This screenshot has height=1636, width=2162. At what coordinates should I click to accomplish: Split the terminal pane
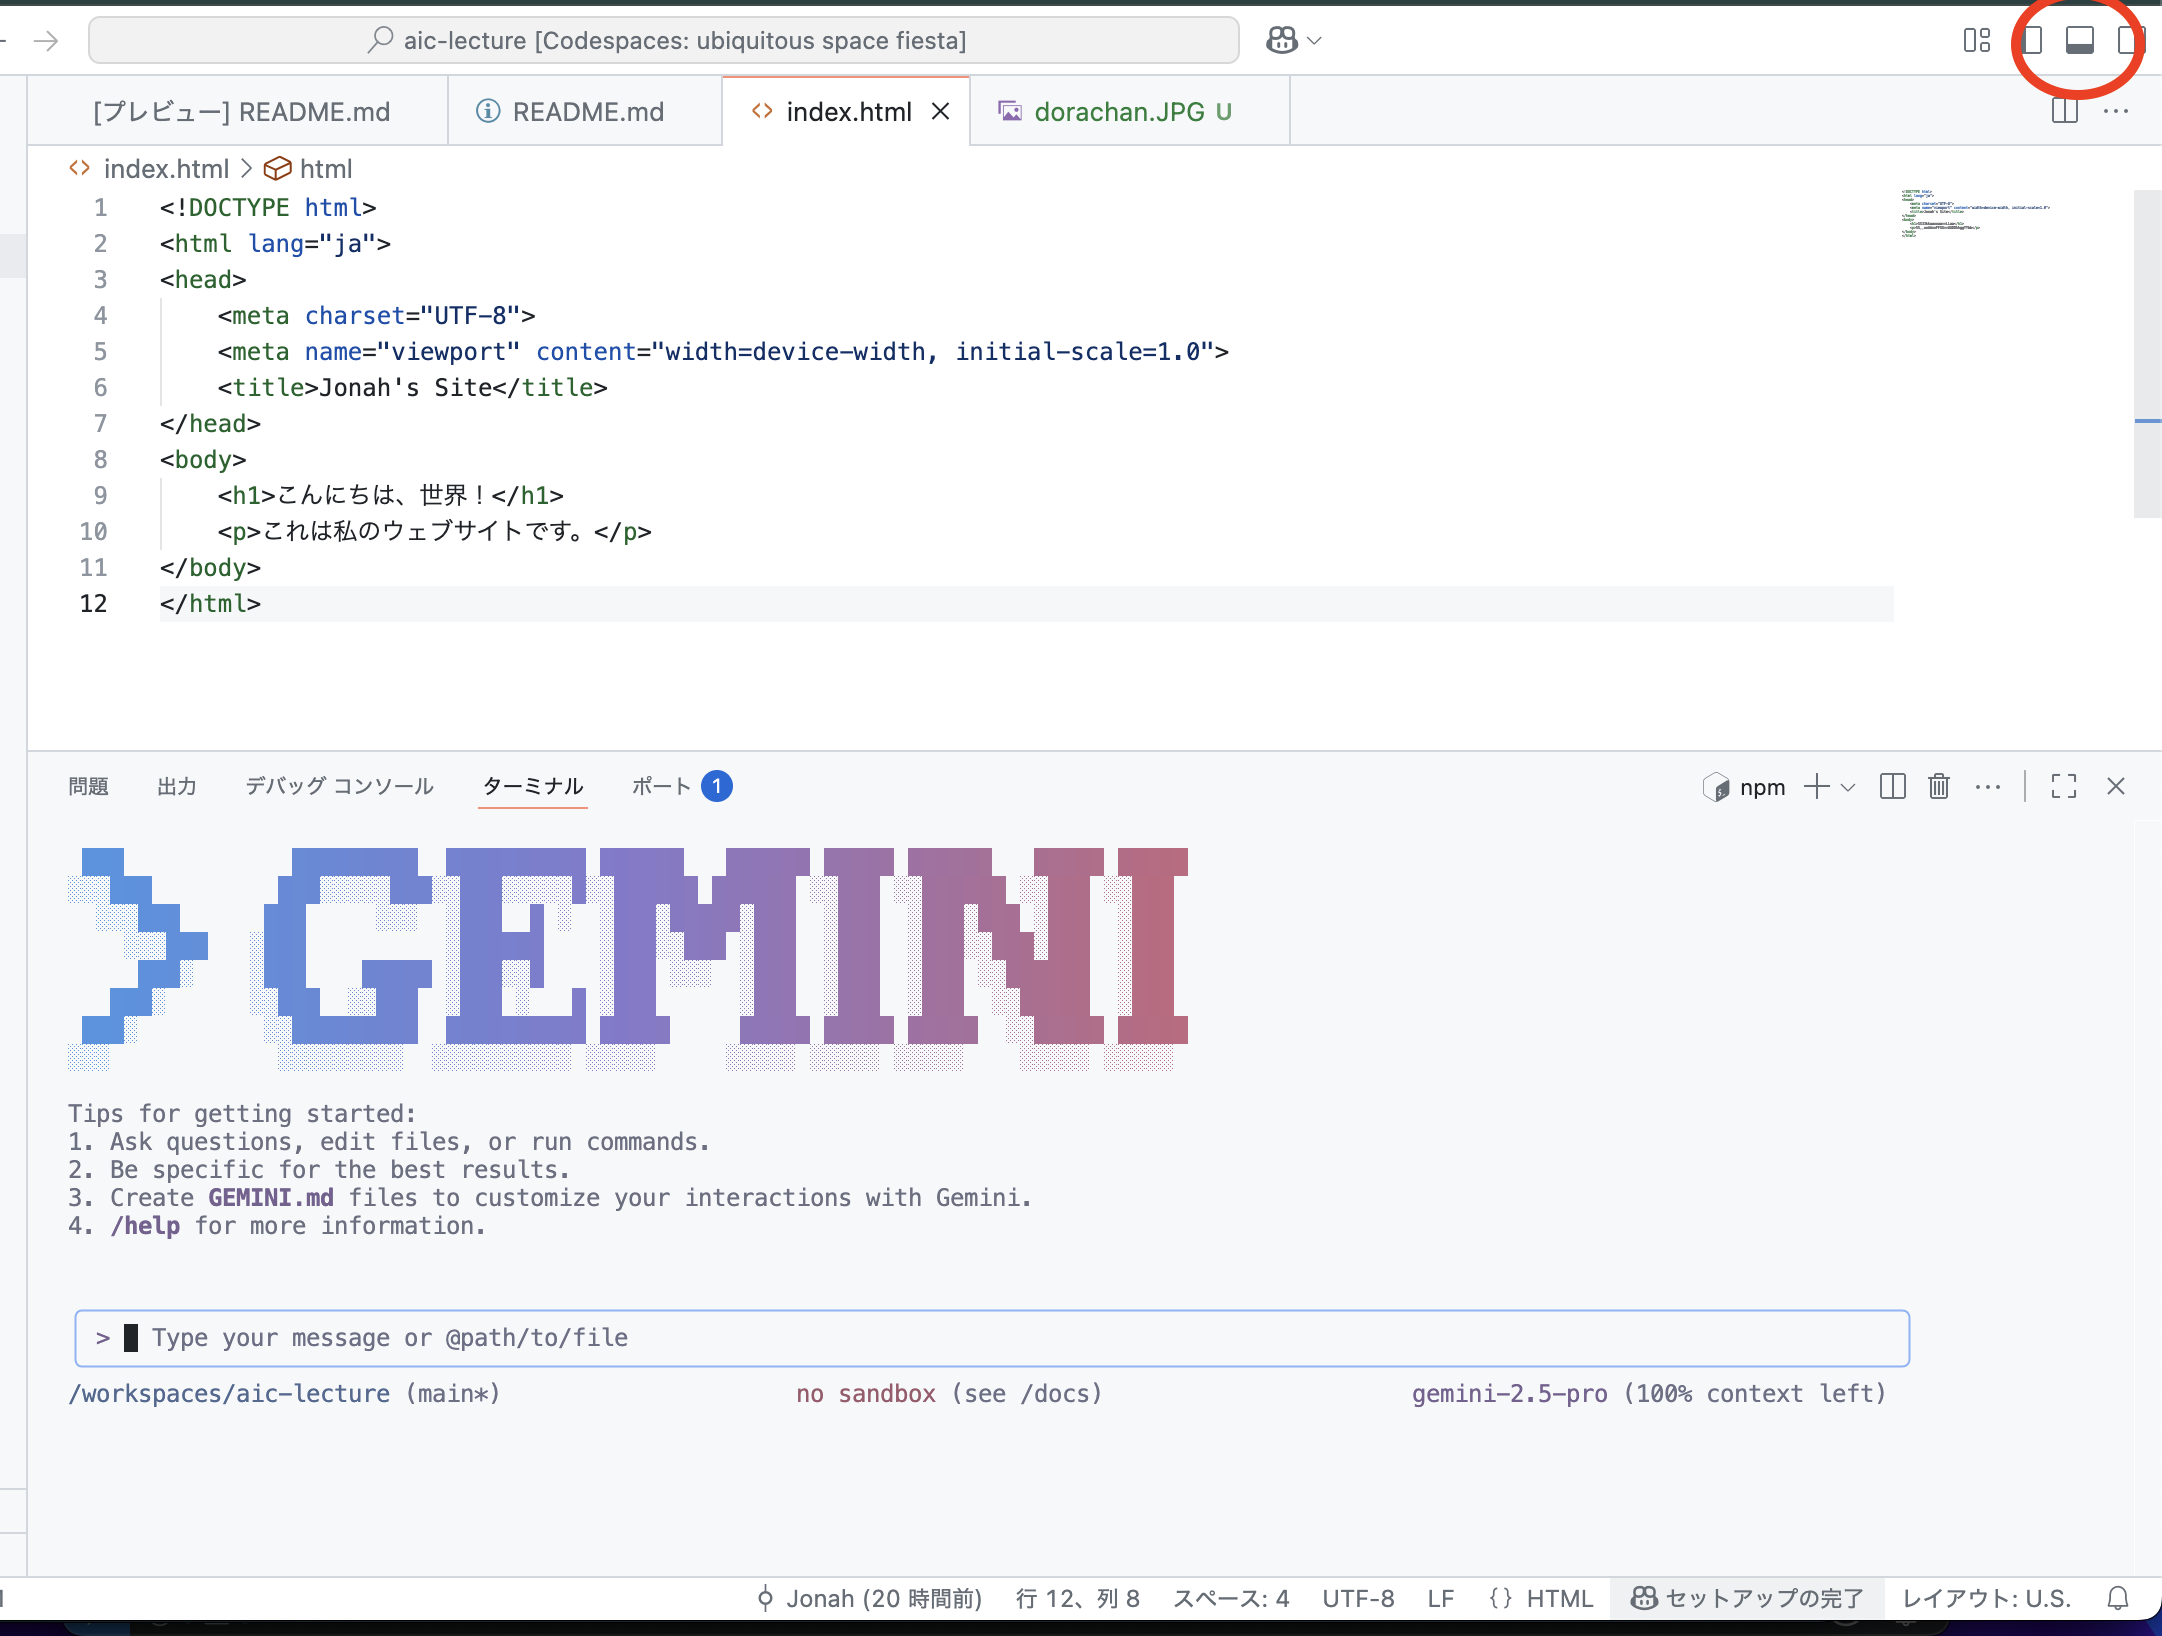[1892, 787]
